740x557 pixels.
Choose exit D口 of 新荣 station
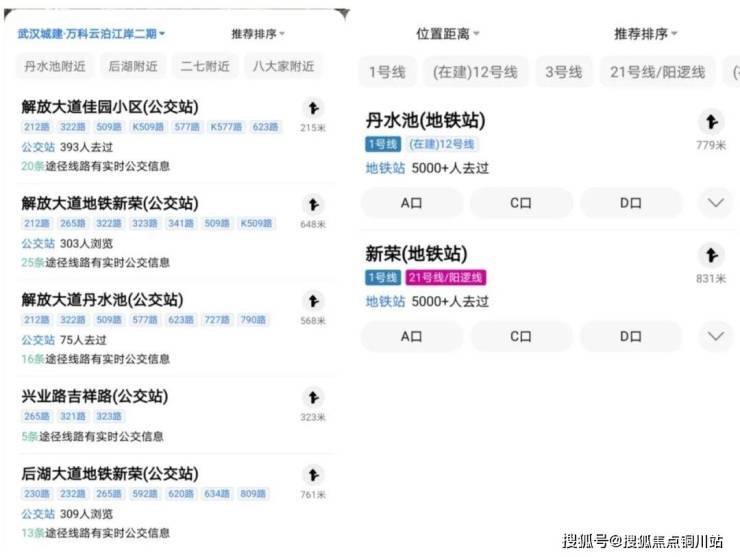pyautogui.click(x=630, y=336)
